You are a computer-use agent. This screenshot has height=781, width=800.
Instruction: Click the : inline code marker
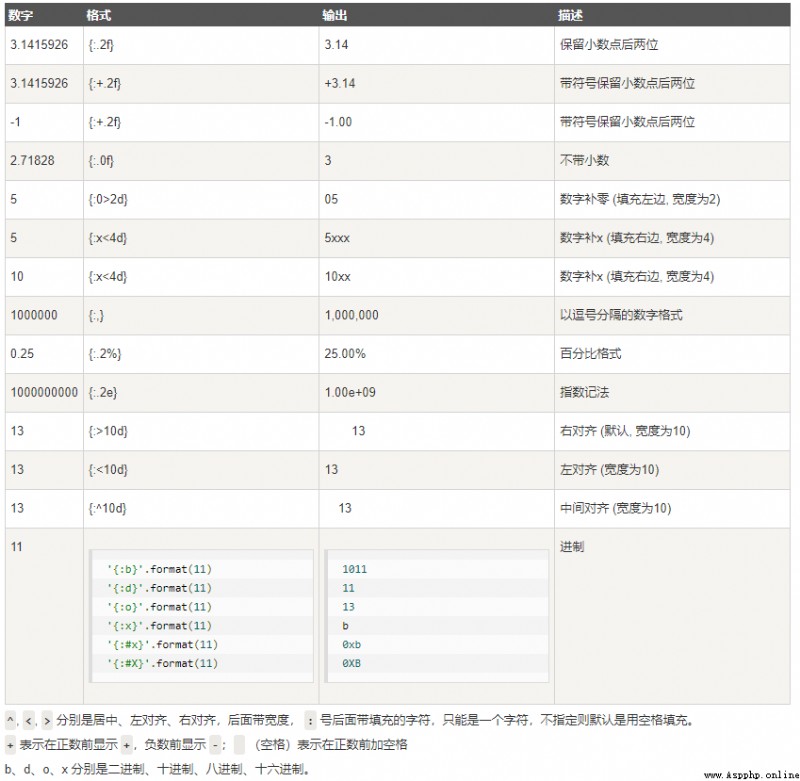[310, 721]
